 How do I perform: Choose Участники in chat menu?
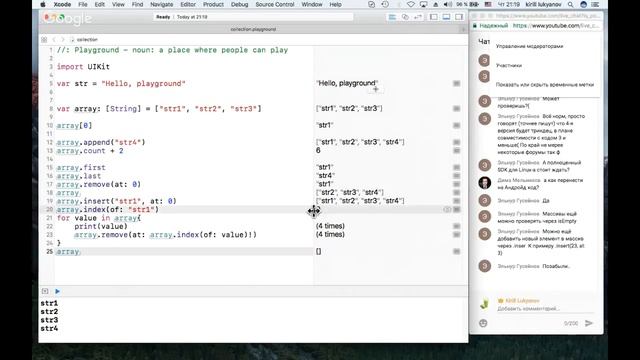[509, 65]
